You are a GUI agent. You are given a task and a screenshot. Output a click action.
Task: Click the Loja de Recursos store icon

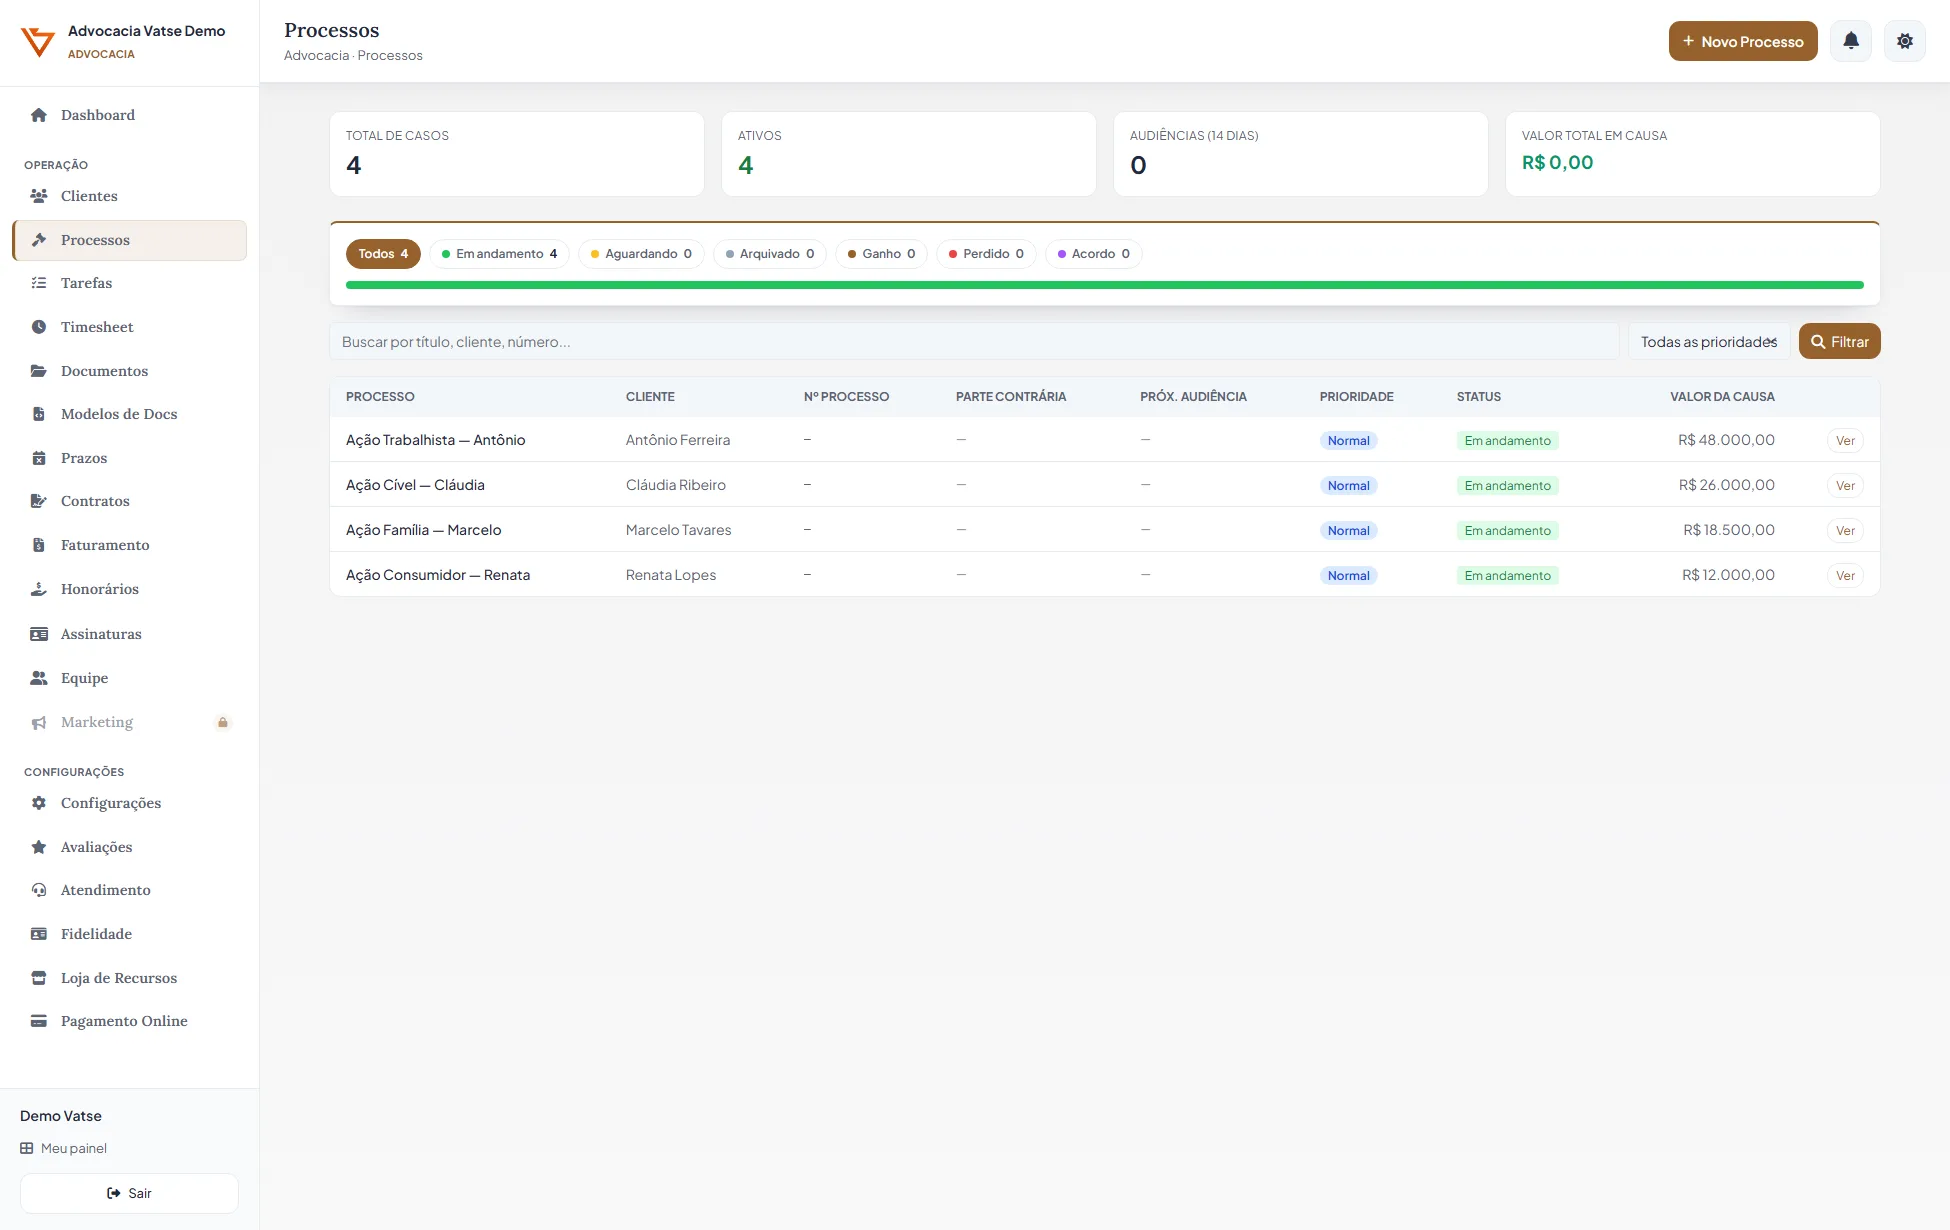coord(39,978)
